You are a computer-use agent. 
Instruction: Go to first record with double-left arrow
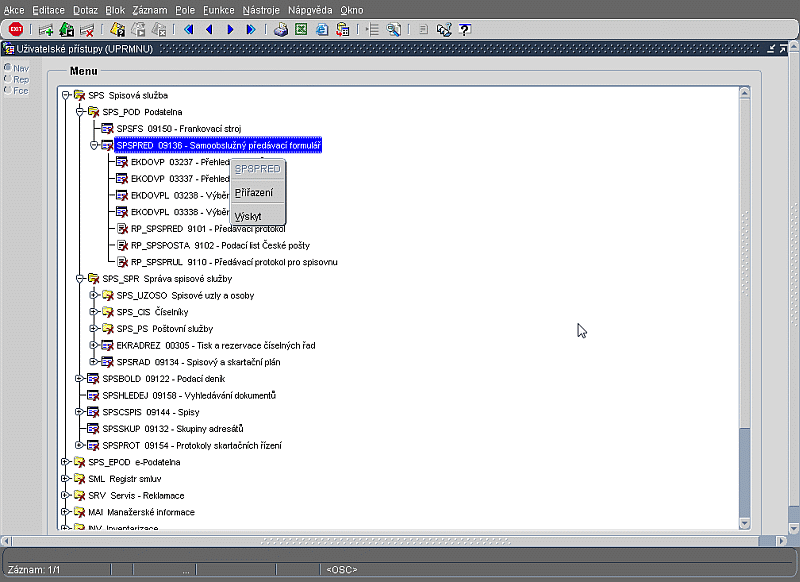[x=189, y=30]
